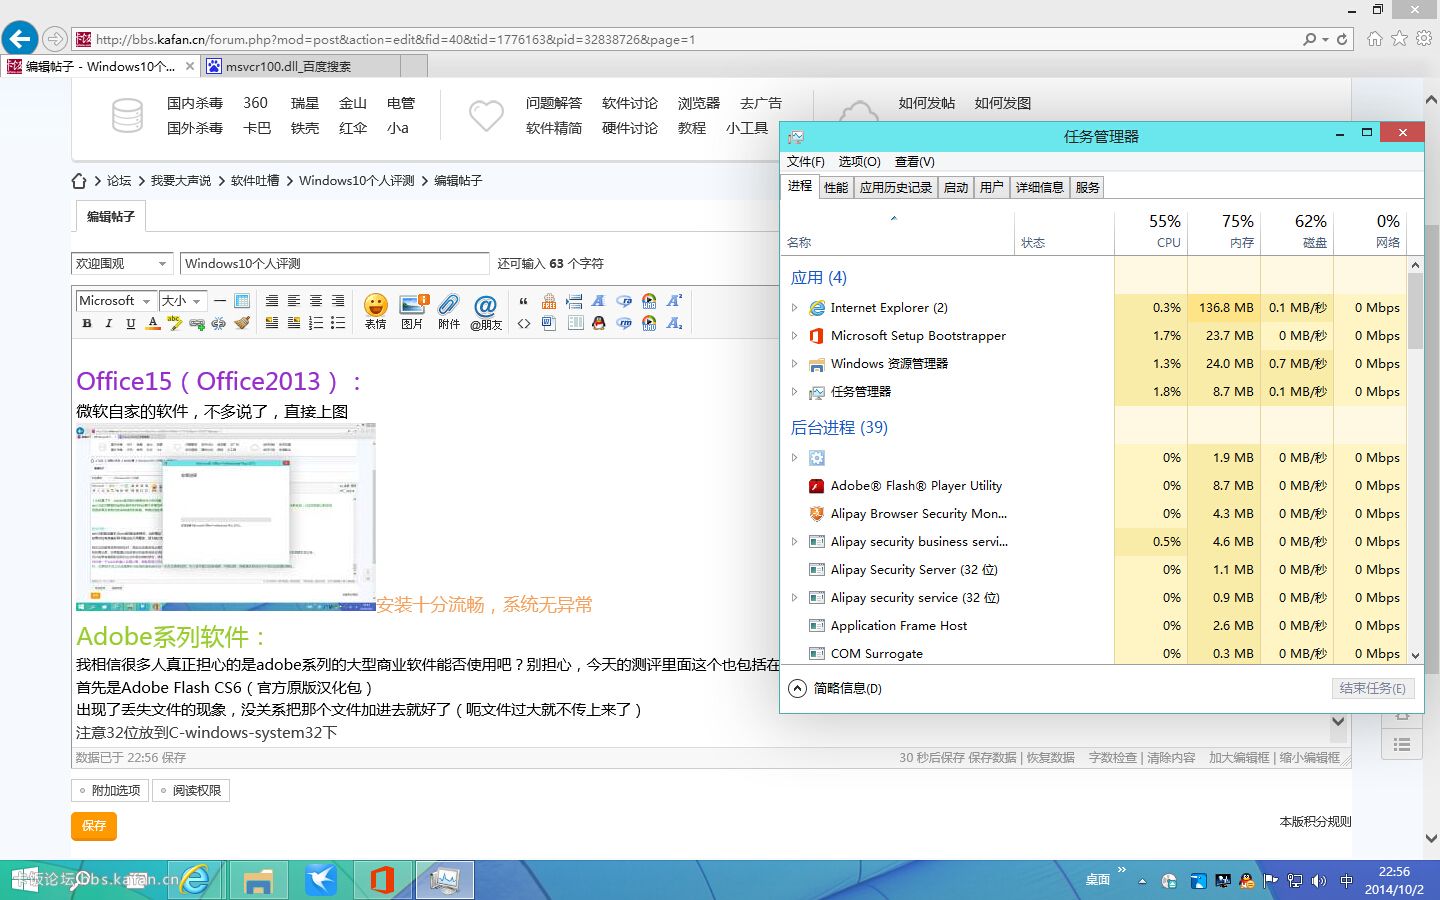Open the 大小 font size dropdown

pos(182,301)
